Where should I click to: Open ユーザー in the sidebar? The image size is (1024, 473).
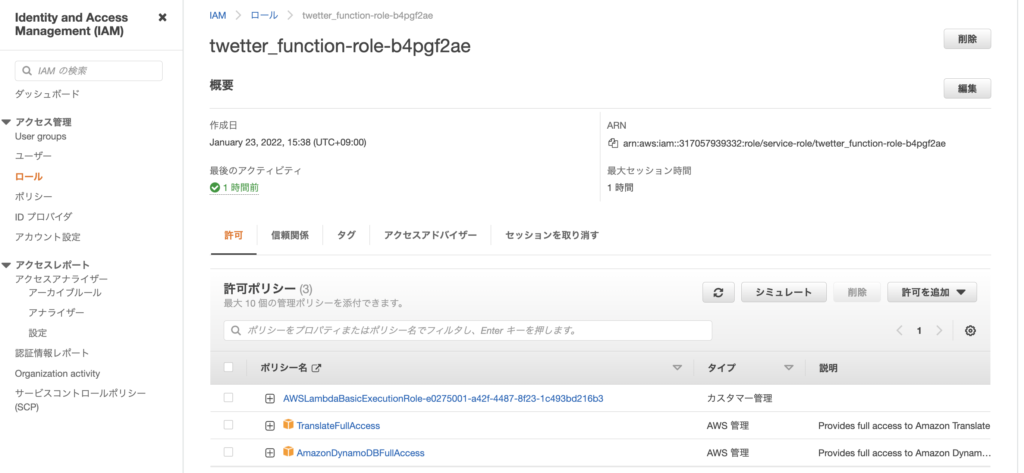33,156
